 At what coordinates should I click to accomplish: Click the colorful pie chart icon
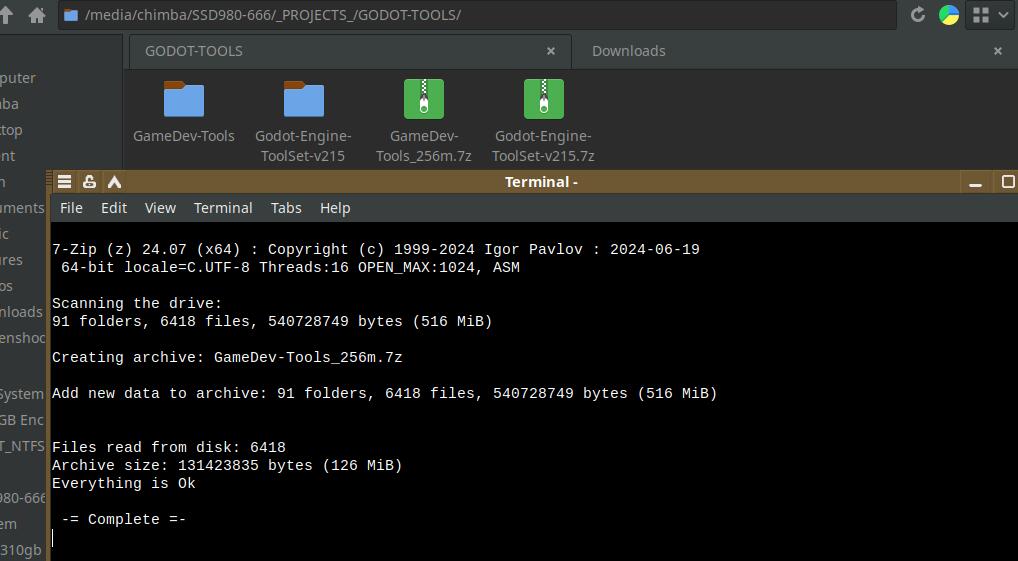point(949,15)
